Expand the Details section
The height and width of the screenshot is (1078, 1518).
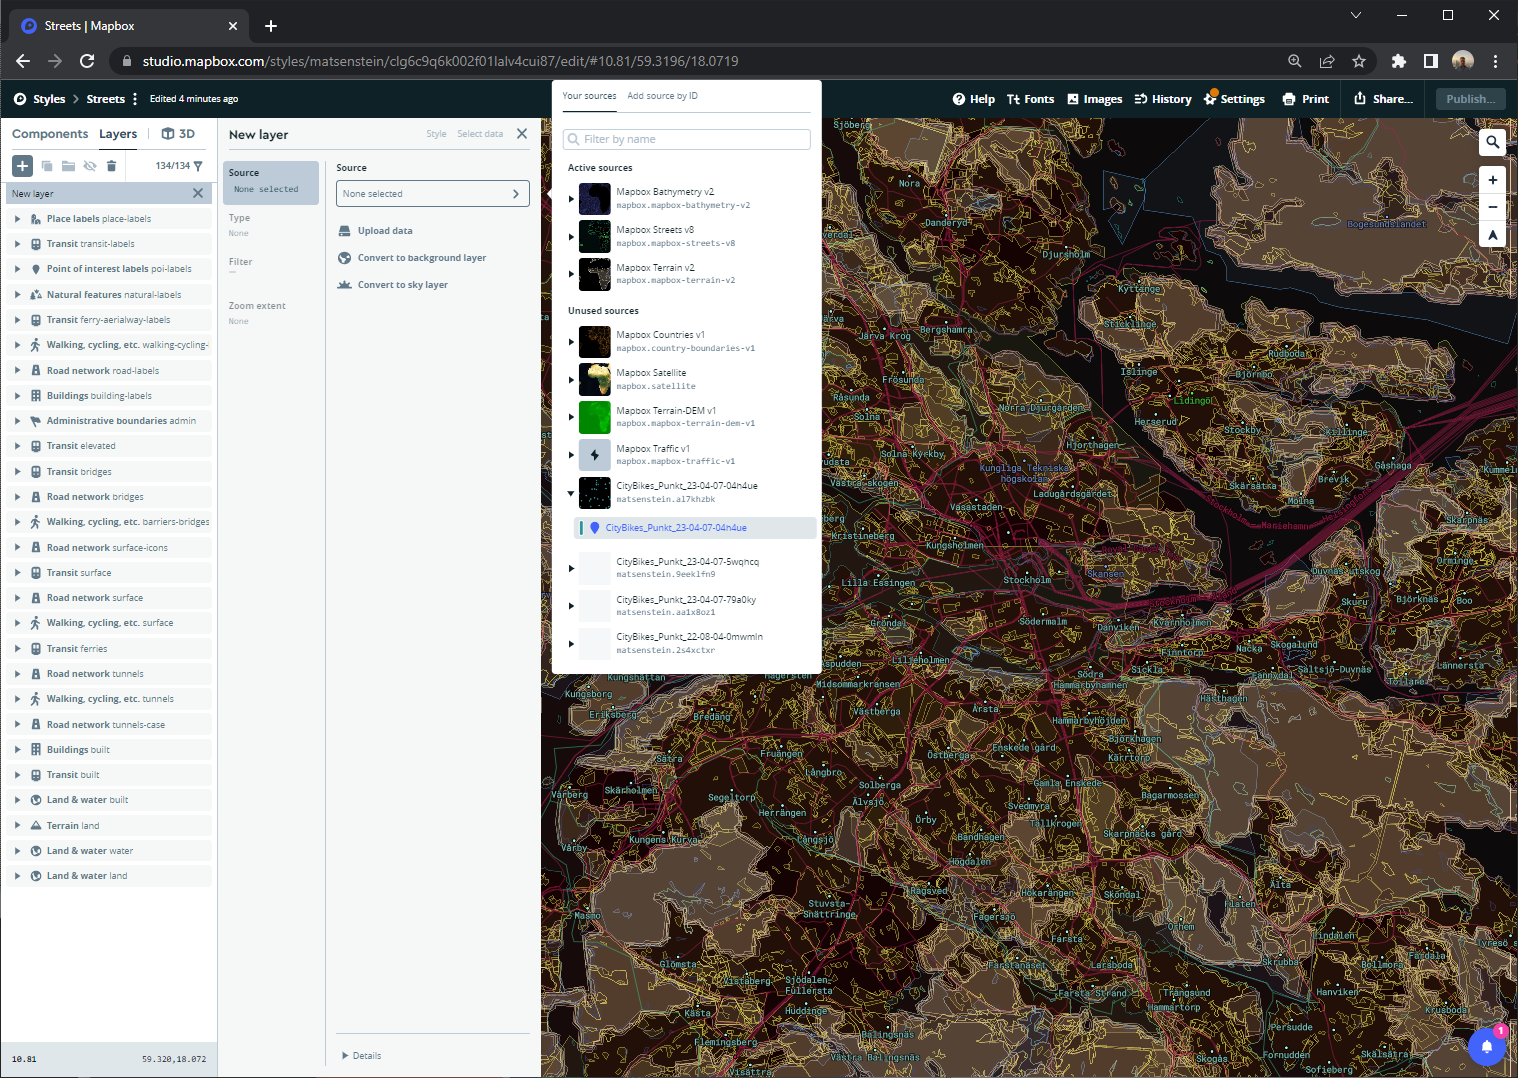point(362,1056)
